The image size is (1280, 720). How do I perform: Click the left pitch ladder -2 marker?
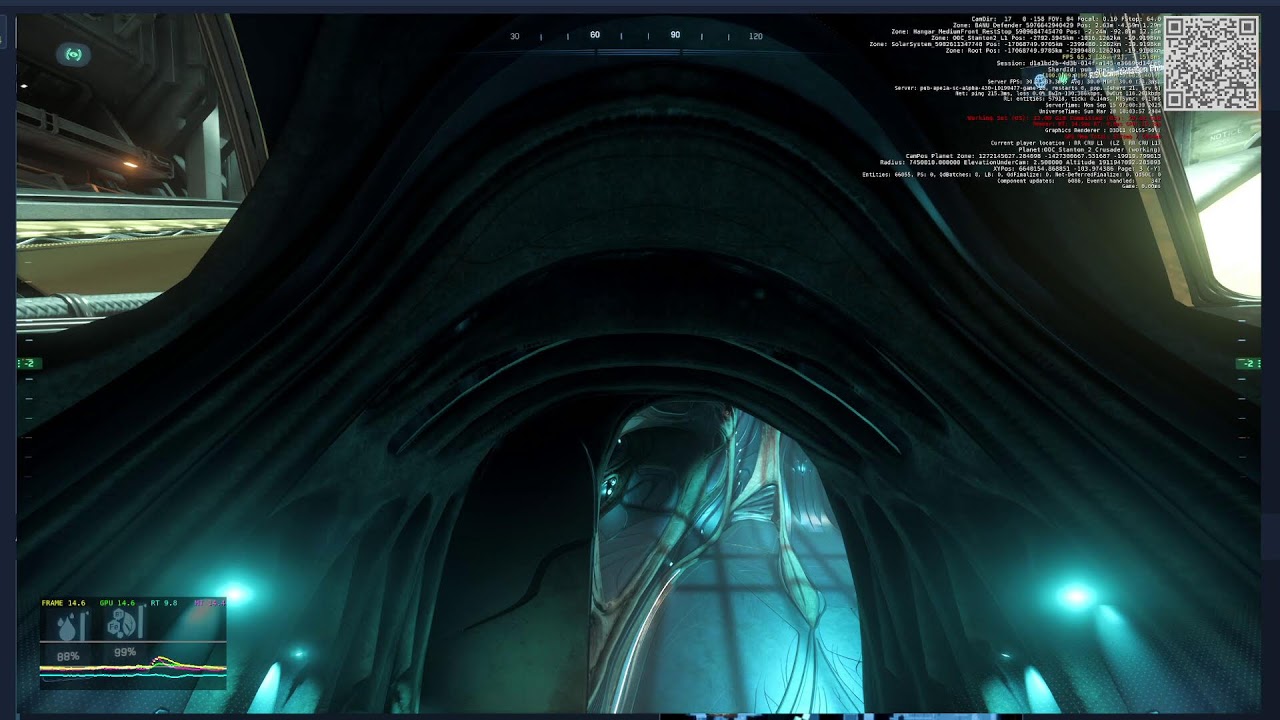point(28,363)
